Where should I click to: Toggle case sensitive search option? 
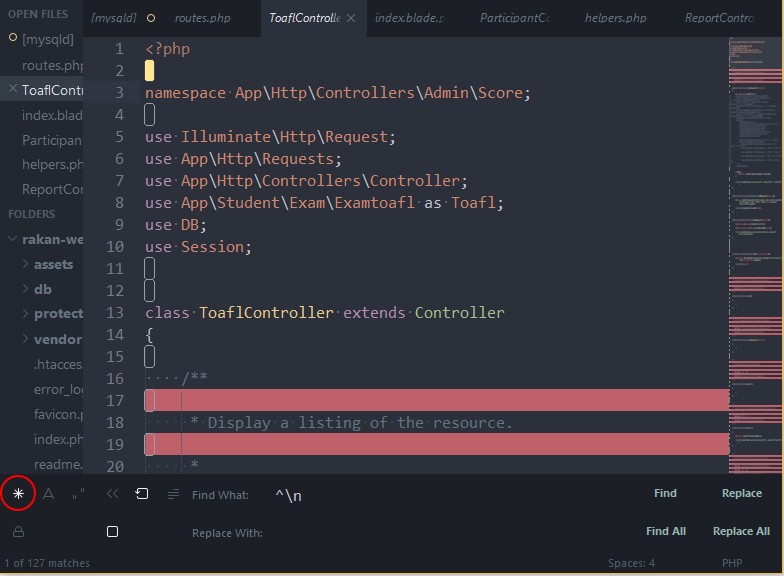coord(48,494)
